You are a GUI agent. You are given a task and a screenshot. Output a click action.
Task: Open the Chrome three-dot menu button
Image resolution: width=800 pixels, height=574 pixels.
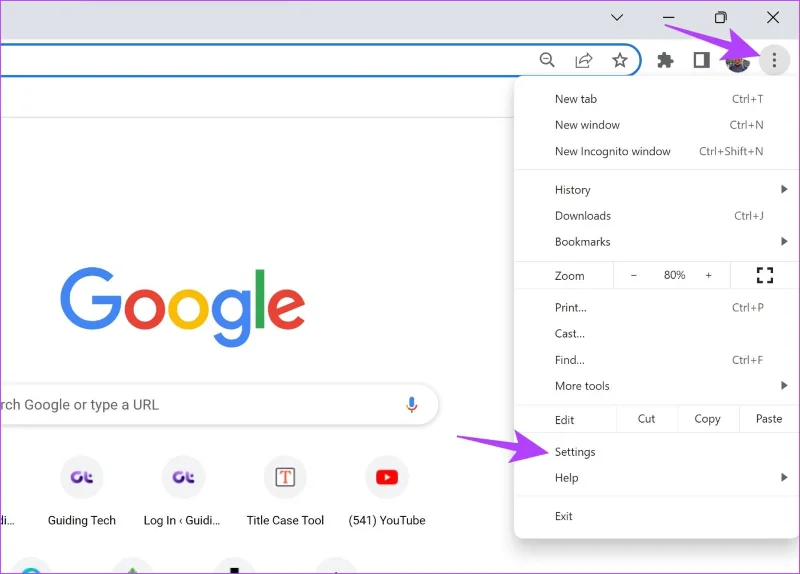pos(774,60)
